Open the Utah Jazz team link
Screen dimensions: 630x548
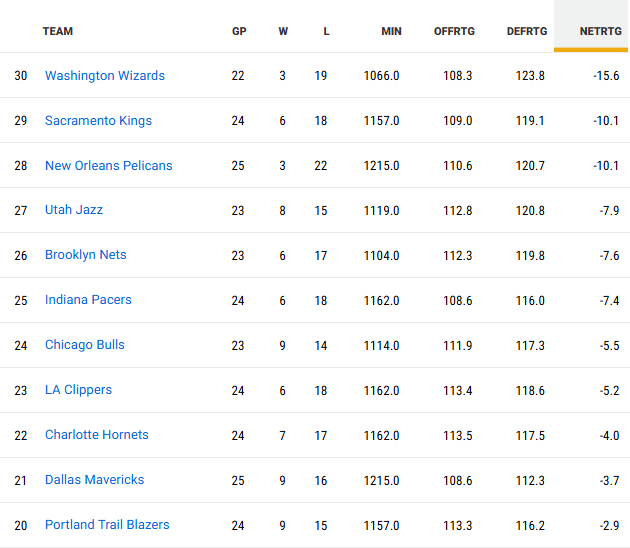click(x=74, y=211)
